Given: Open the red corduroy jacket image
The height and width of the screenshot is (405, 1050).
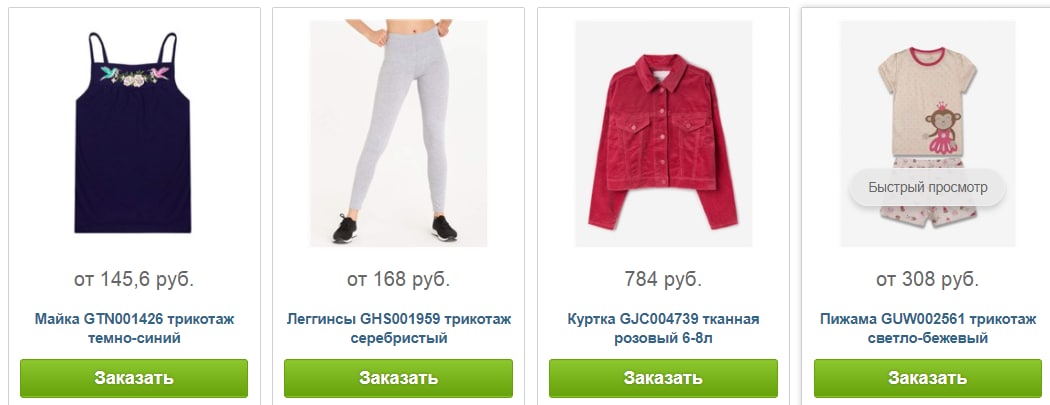Looking at the screenshot, I should click(x=663, y=133).
